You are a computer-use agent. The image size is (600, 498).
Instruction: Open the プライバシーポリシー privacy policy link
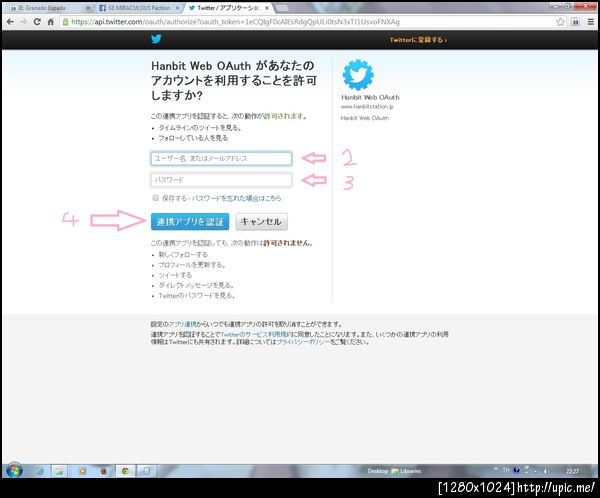point(303,342)
